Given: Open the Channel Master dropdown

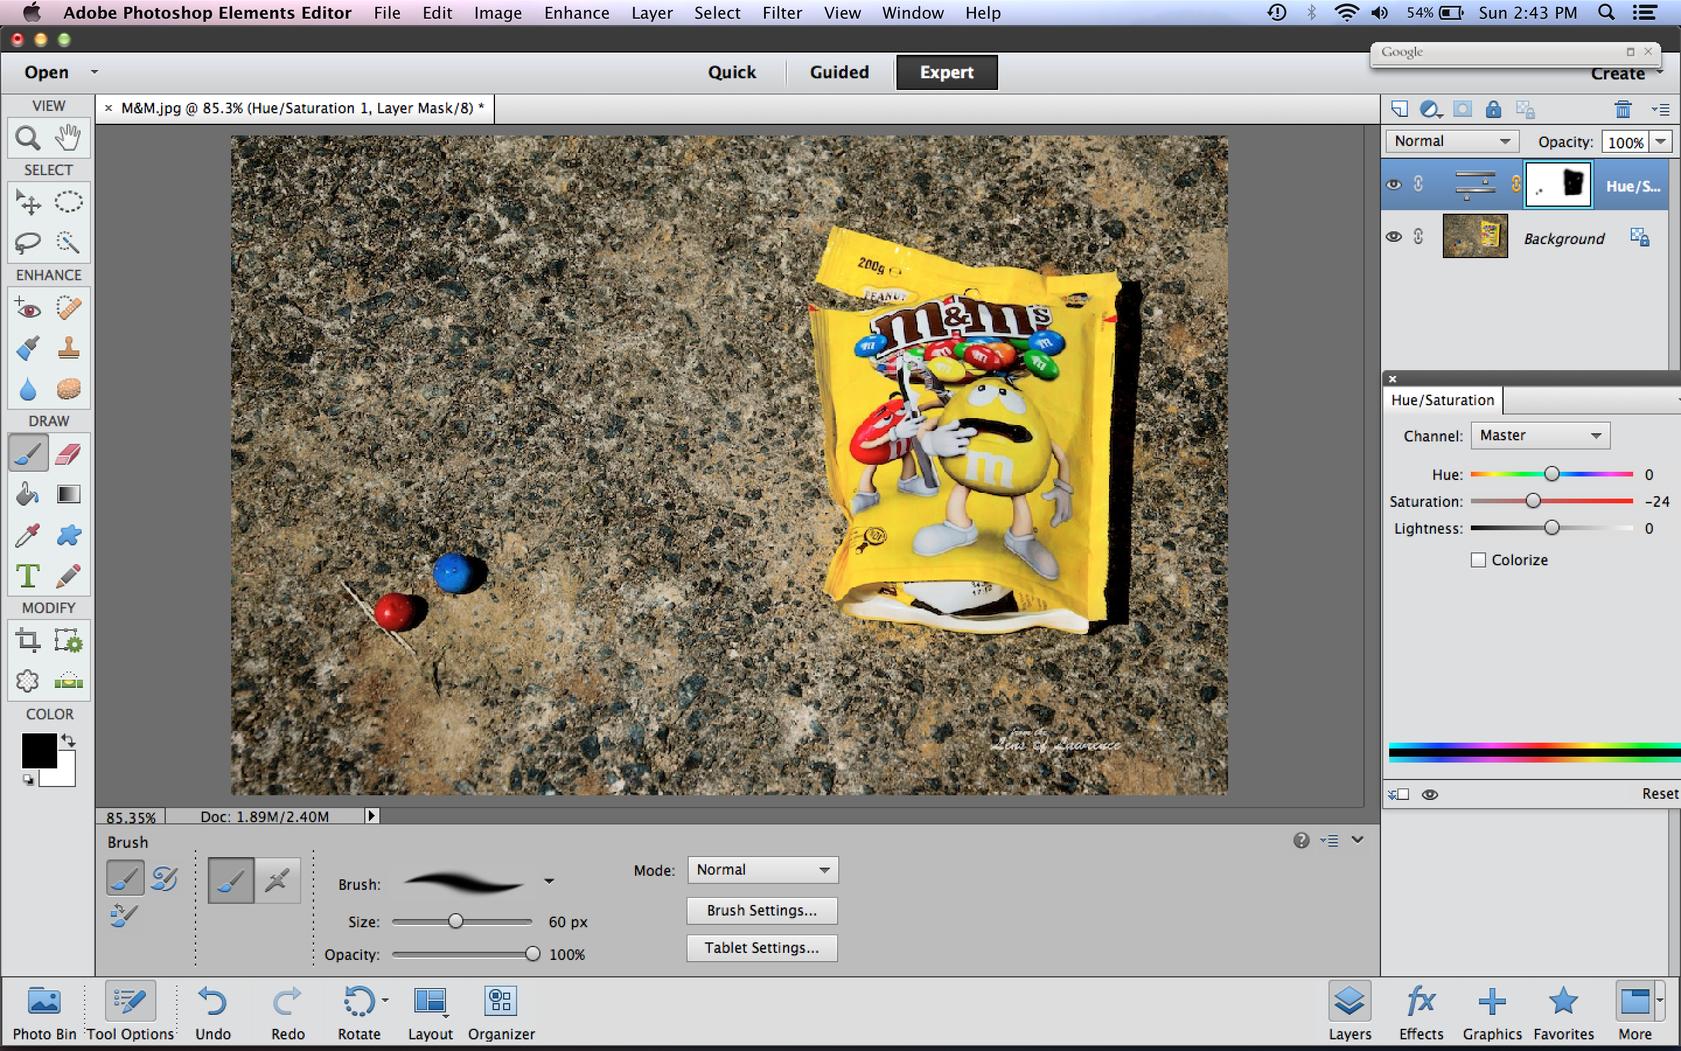Looking at the screenshot, I should (1540, 435).
